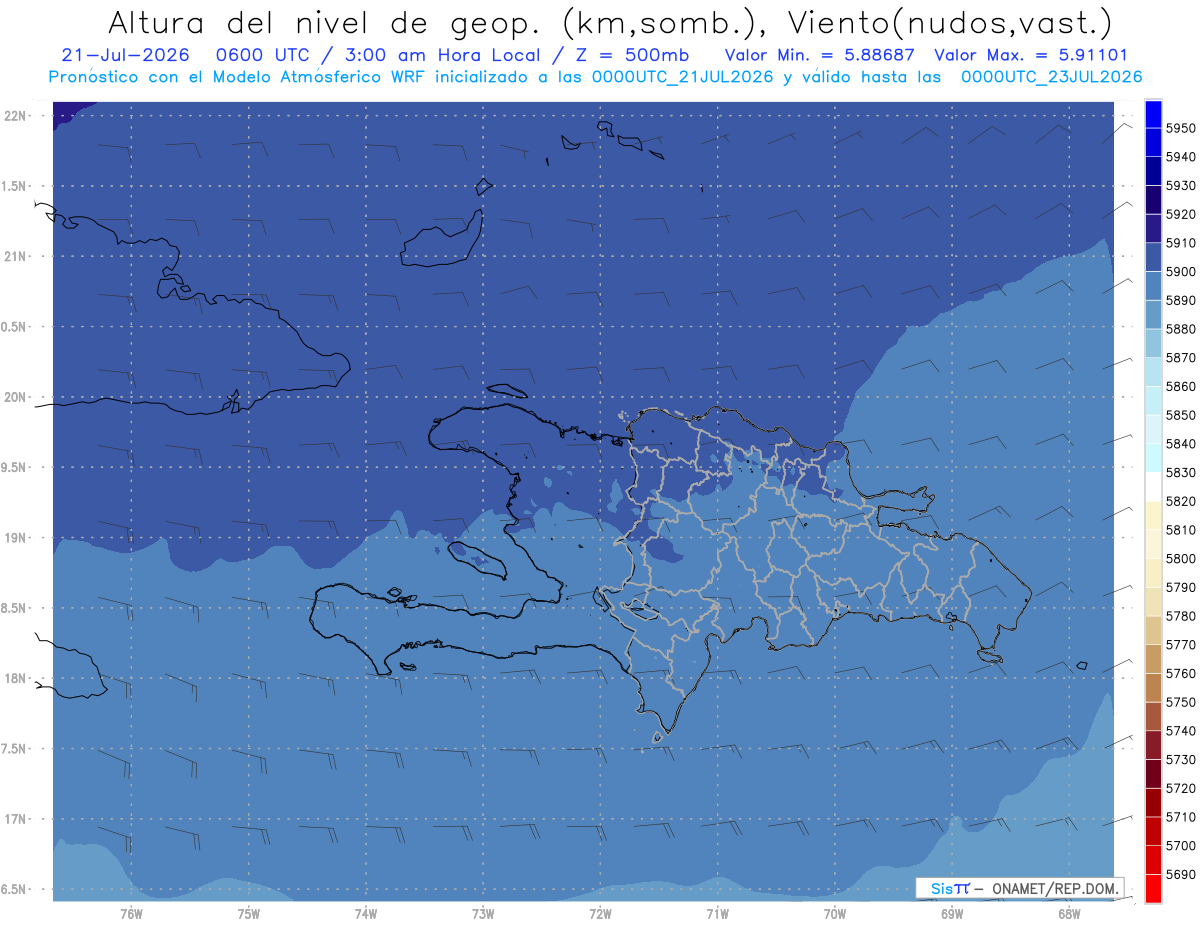Screen dimensions: 1200x927
Task: Select the 5850 legend value
Action: point(1181,415)
